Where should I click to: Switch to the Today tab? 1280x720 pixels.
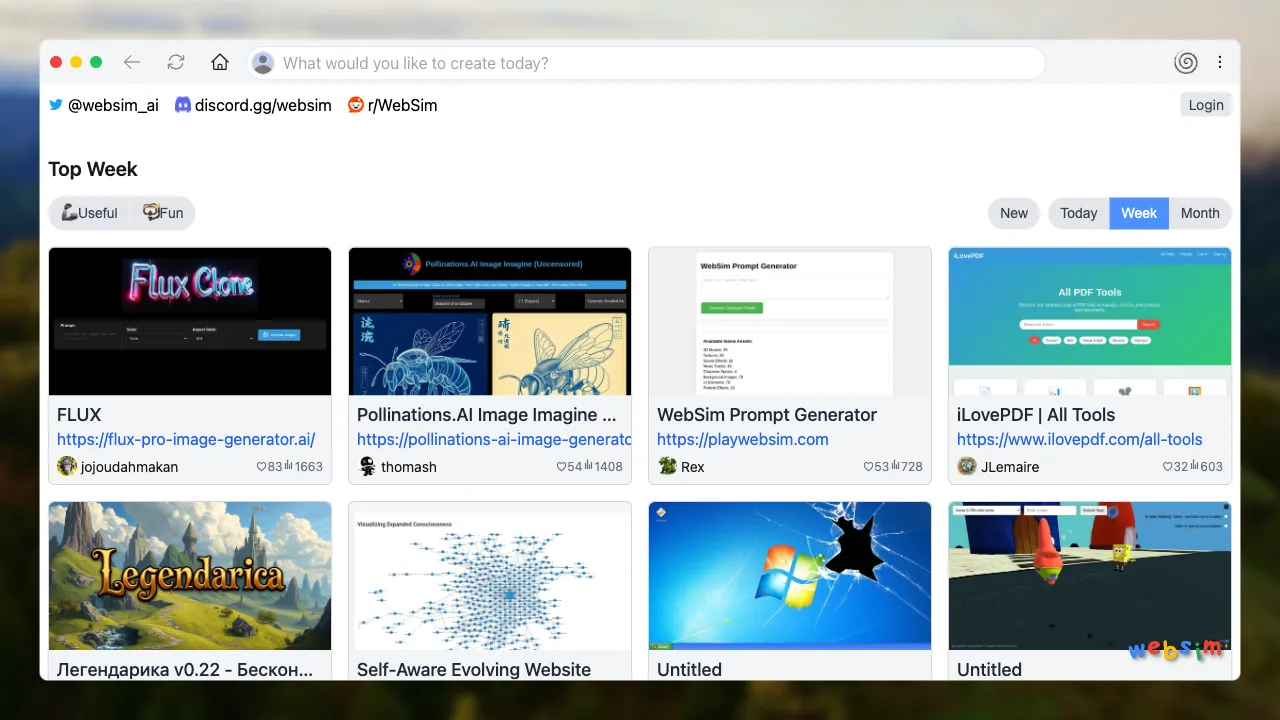(1078, 213)
